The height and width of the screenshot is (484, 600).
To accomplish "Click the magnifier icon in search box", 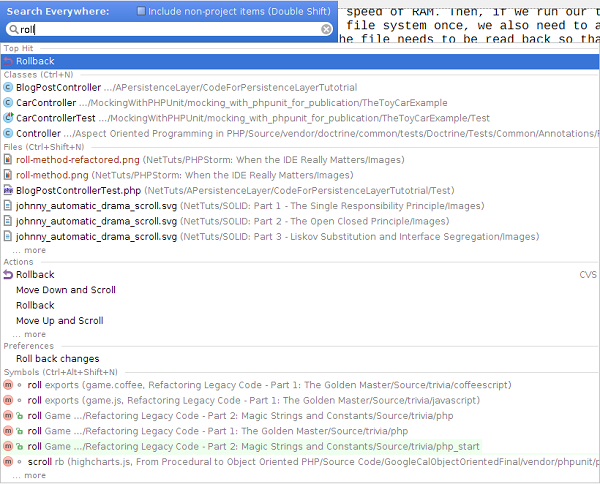I will pyautogui.click(x=13, y=29).
